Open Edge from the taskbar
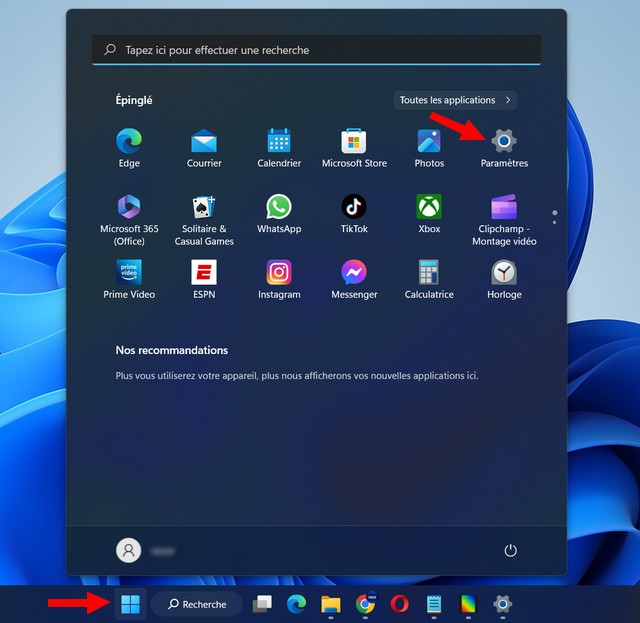The width and height of the screenshot is (640, 623). click(296, 604)
